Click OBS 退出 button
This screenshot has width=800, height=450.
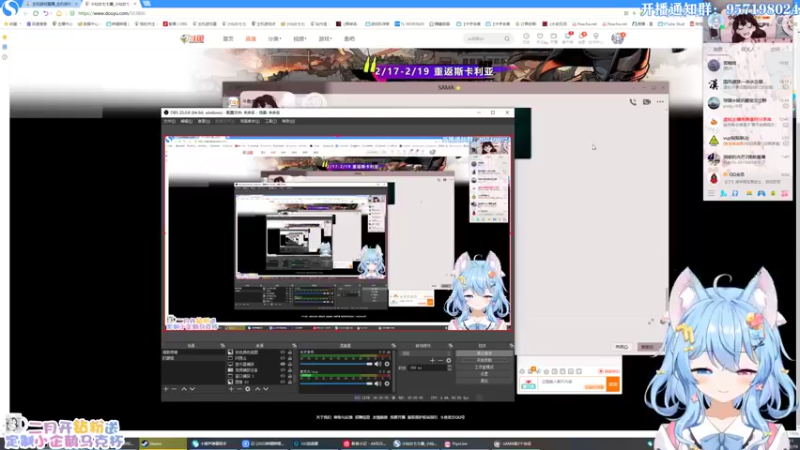pyautogui.click(x=484, y=381)
